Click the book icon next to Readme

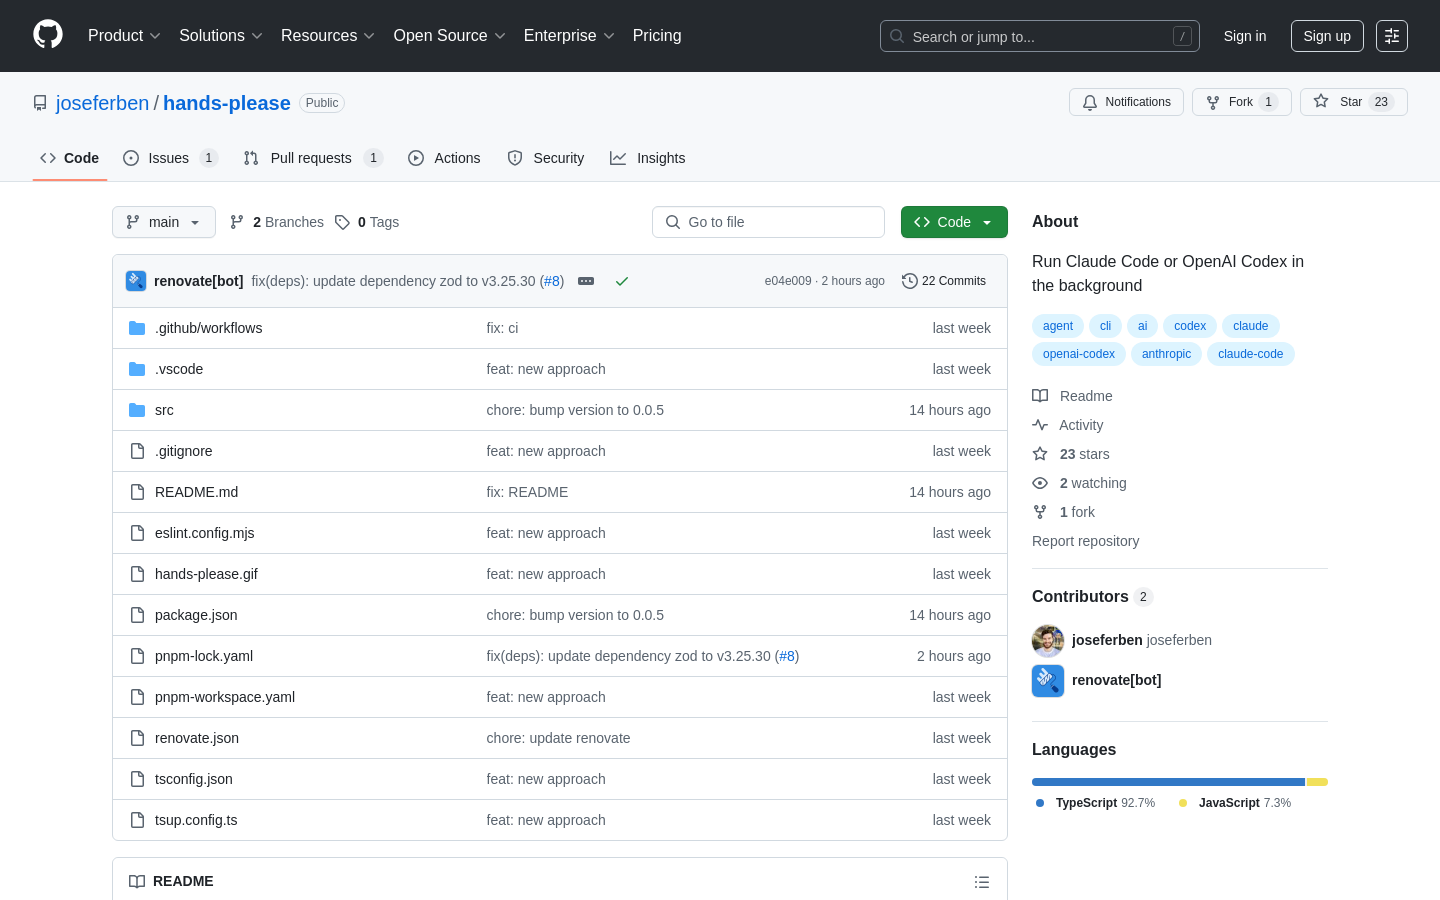[1040, 396]
